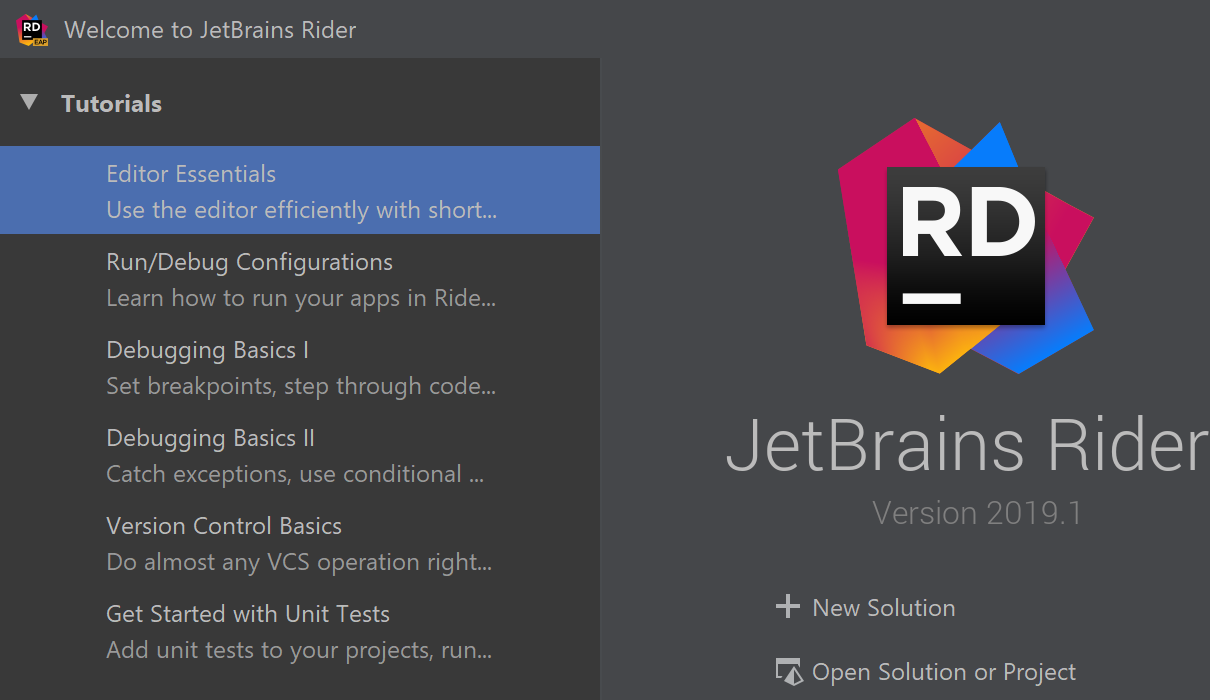The width and height of the screenshot is (1210, 700).
Task: Open Get Started with Unit Tests tutorial
Action: (300, 630)
